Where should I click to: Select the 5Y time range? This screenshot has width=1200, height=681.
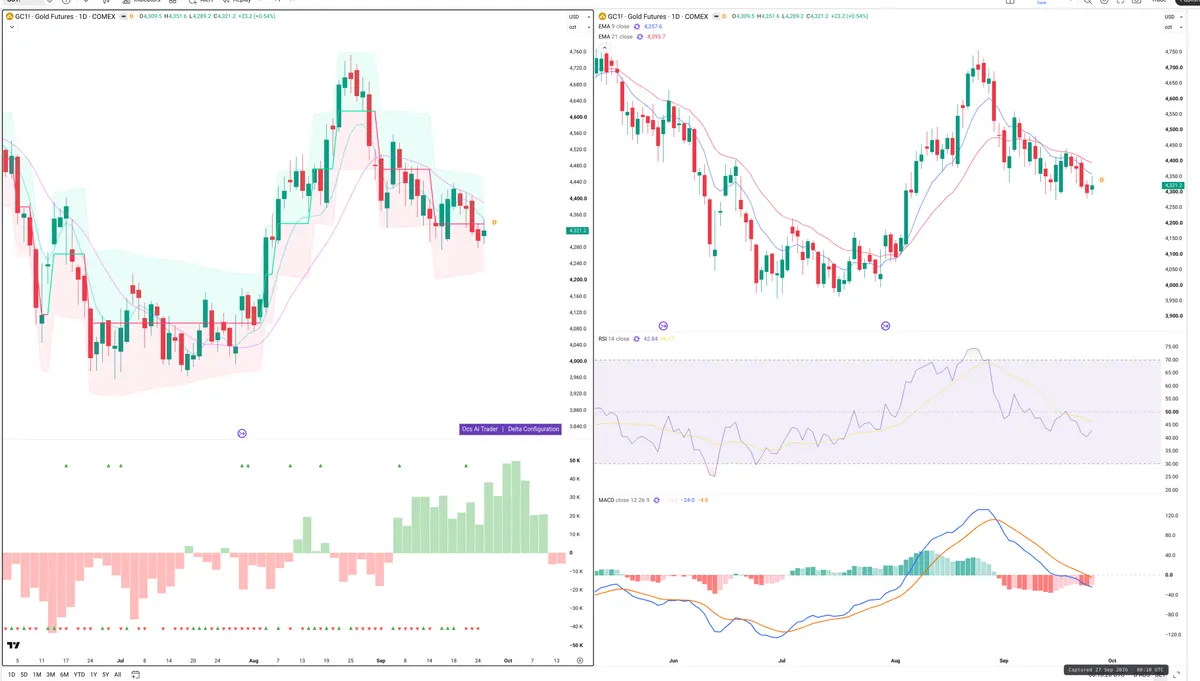point(106,675)
